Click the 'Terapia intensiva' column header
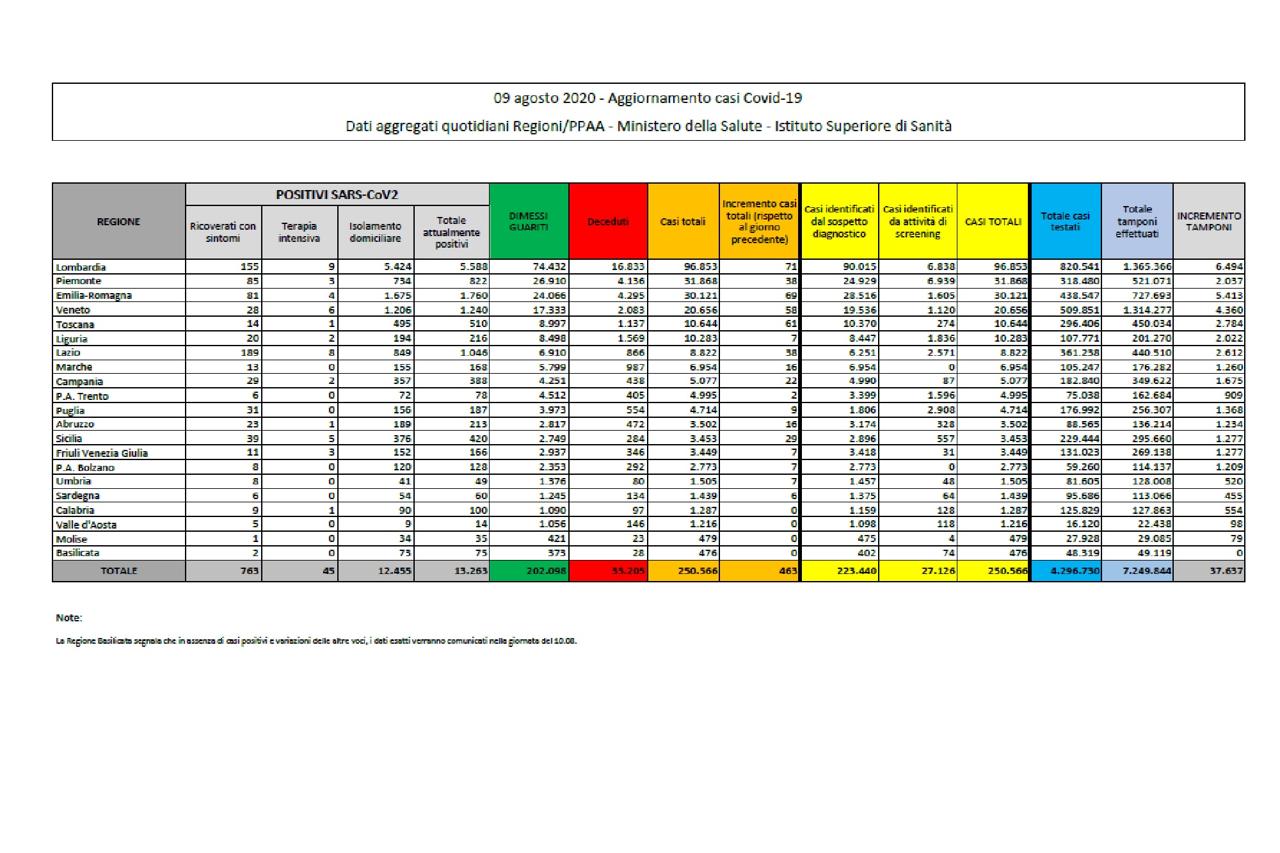This screenshot has width=1280, height=853. pyautogui.click(x=298, y=232)
